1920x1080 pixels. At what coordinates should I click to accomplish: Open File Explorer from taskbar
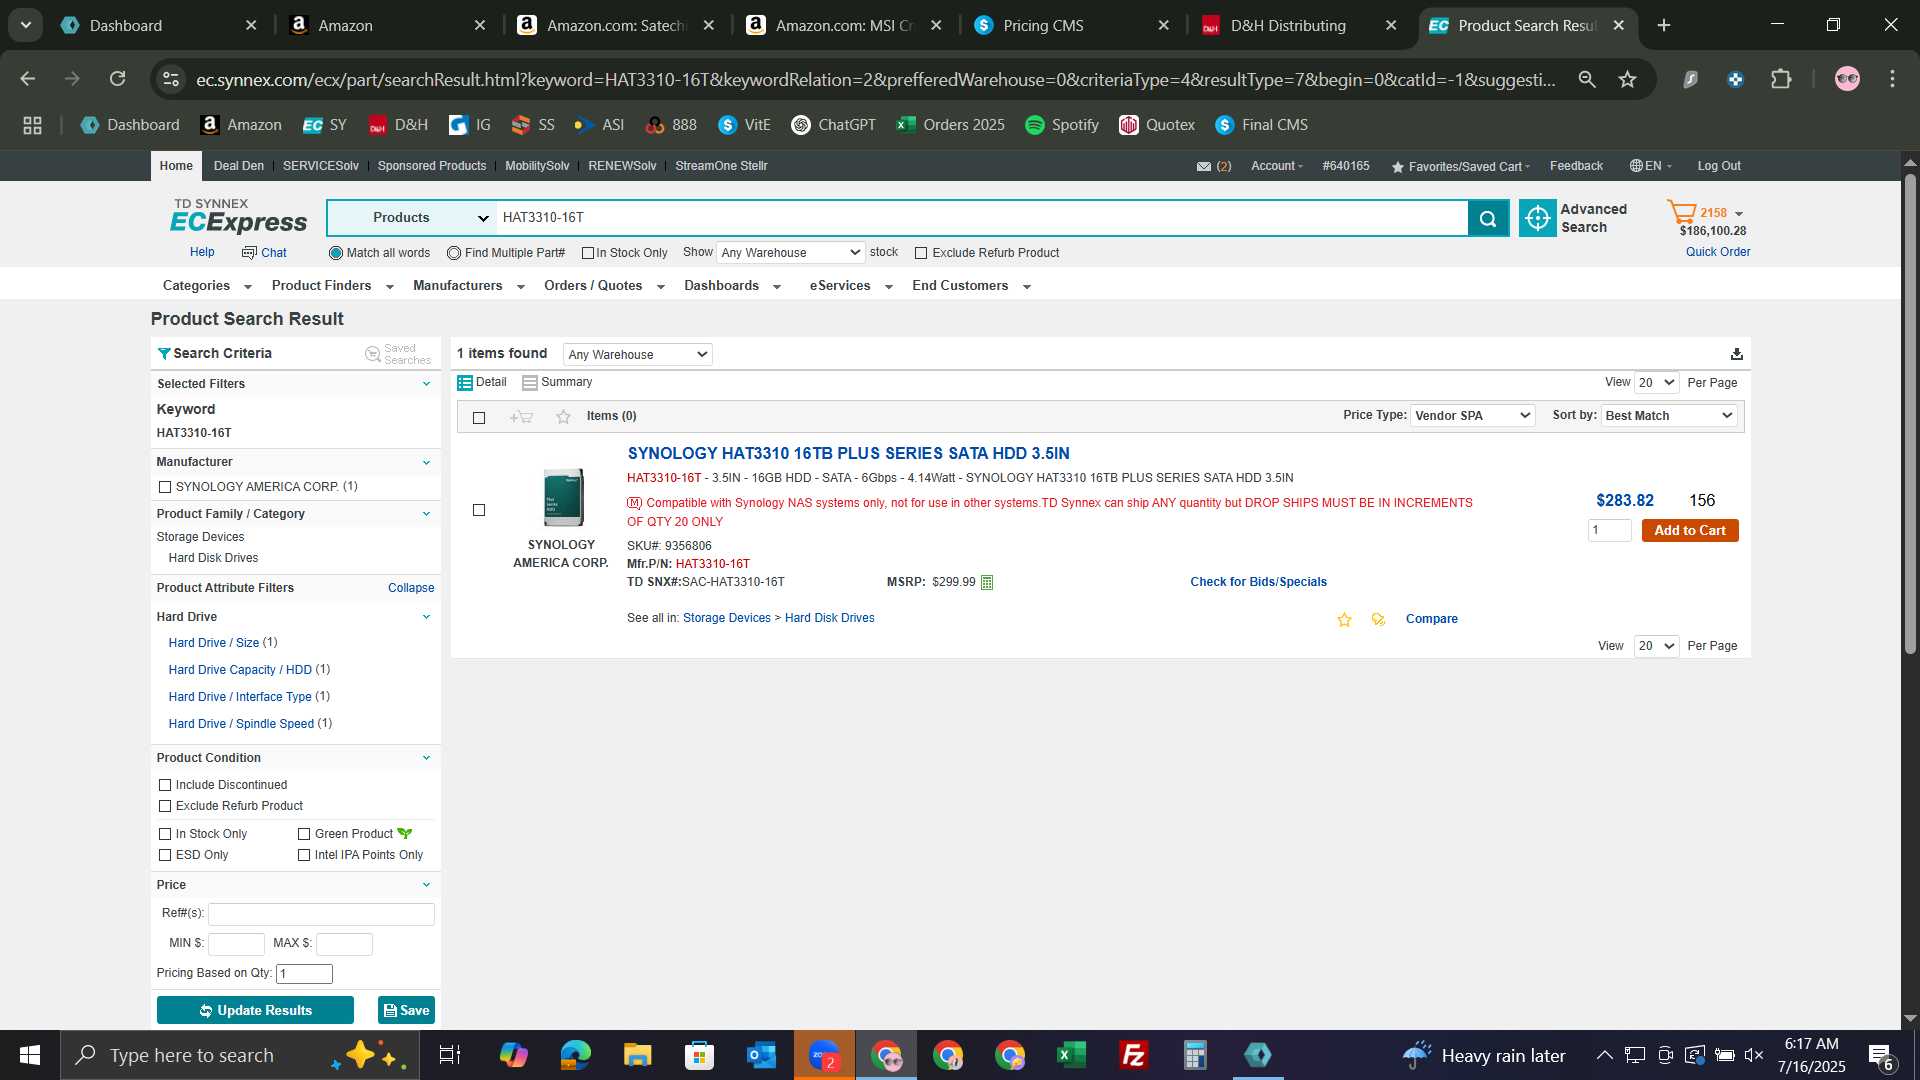(637, 1055)
